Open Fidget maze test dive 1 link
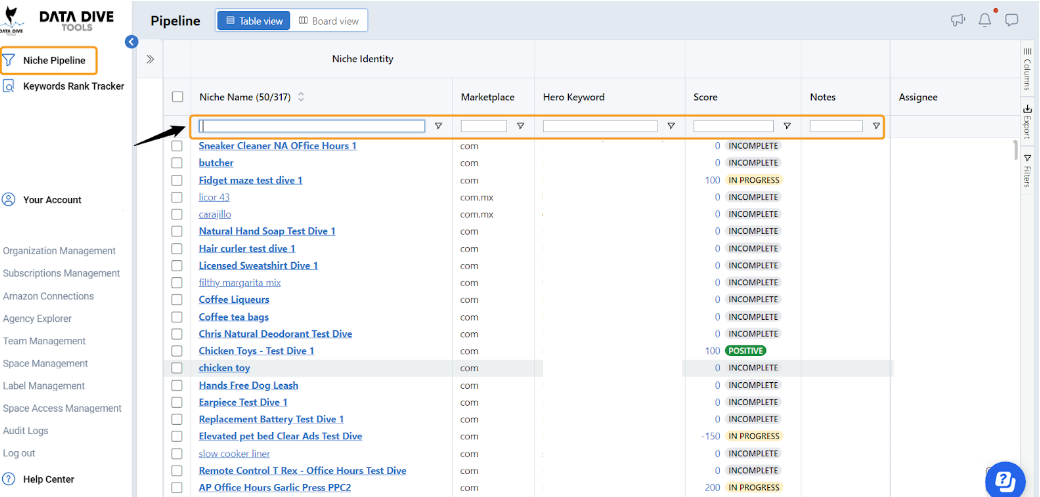This screenshot has height=497, width=1040. coord(251,180)
